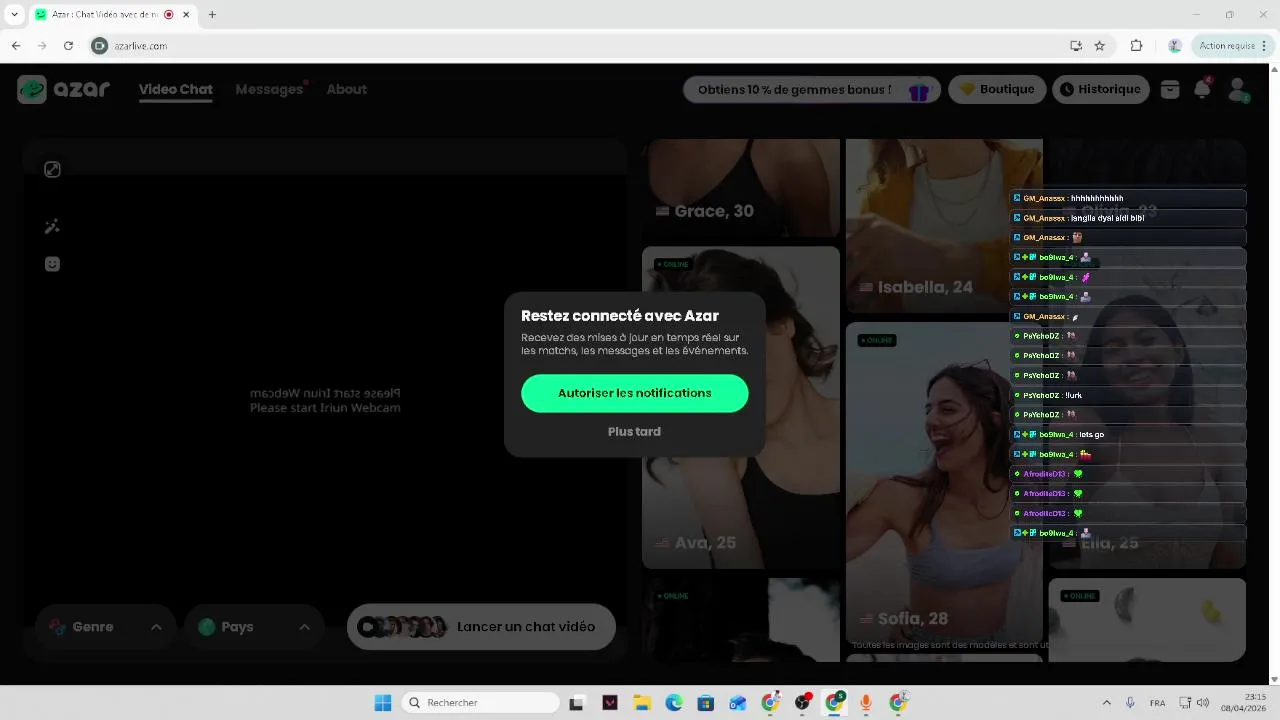
Task: Click the taskbar Rechercher search box
Action: (480, 703)
